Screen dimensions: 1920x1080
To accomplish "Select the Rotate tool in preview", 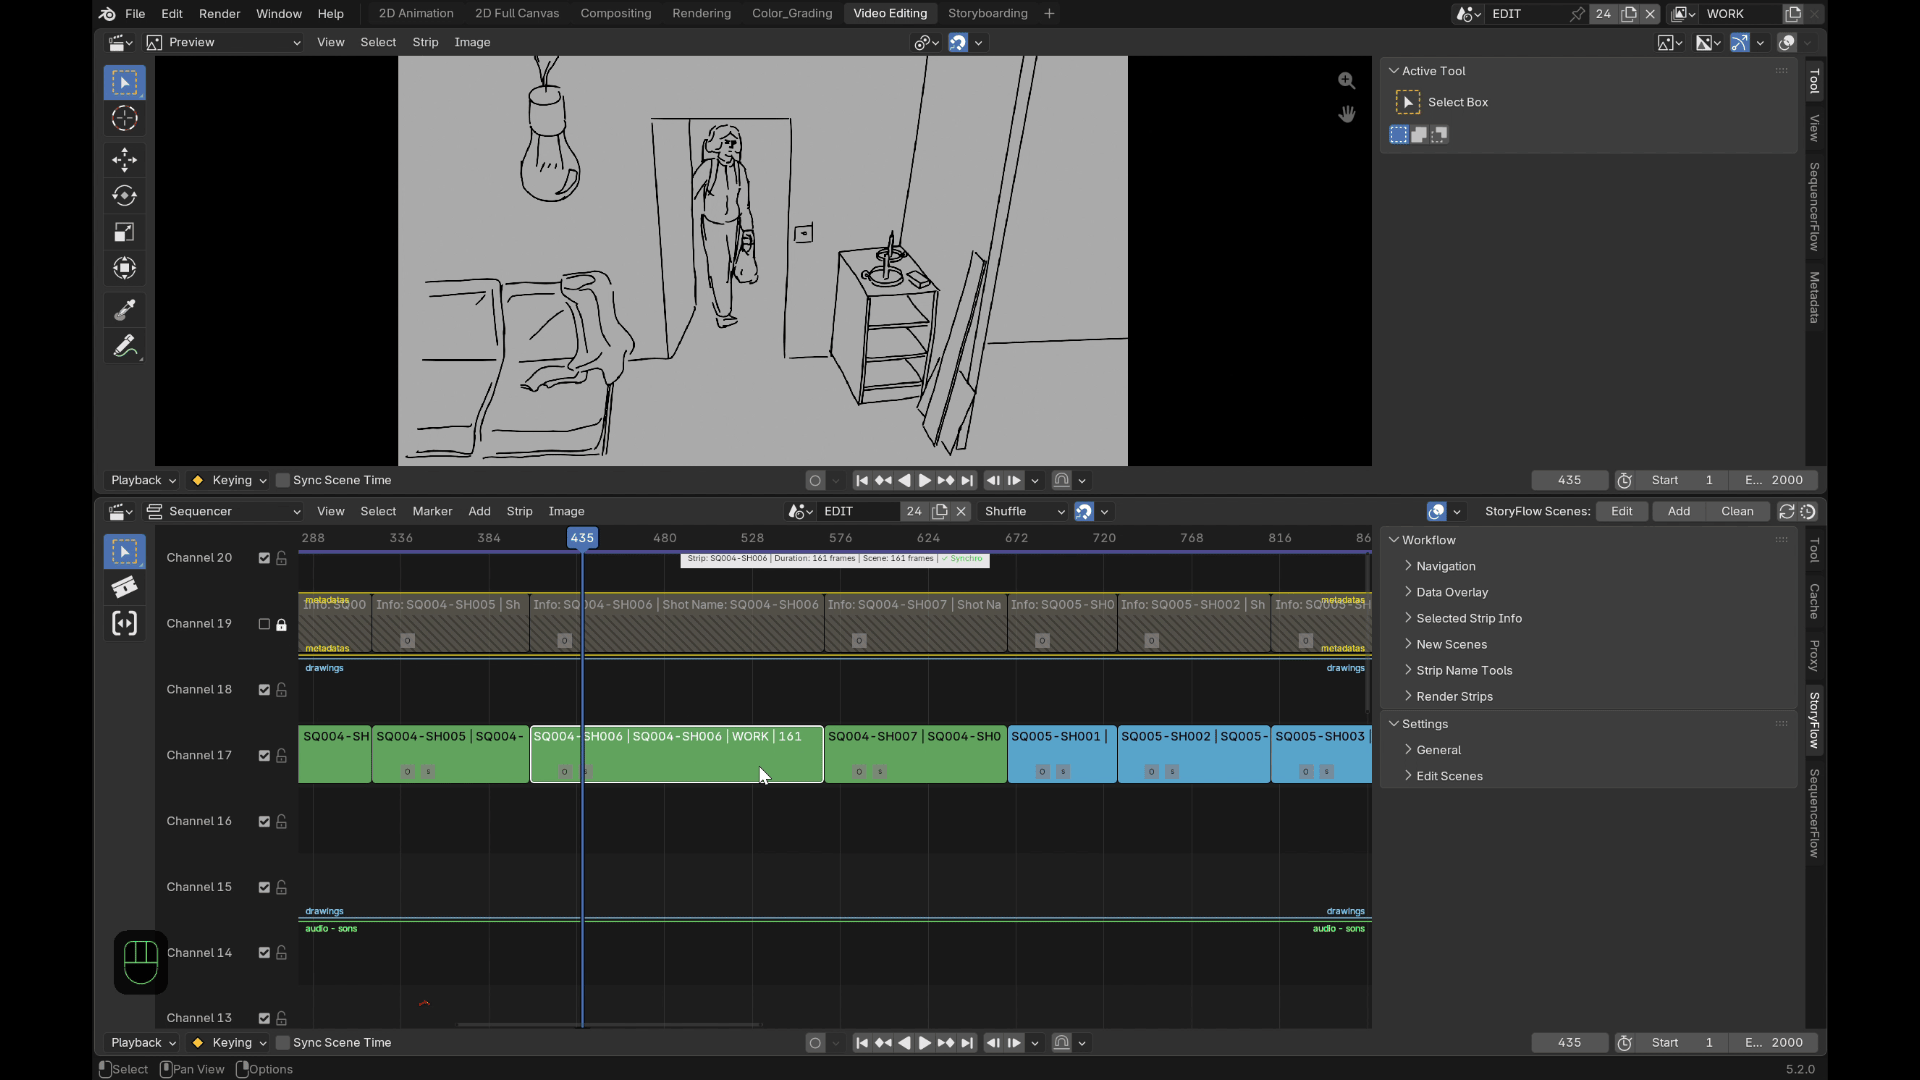I will pyautogui.click(x=124, y=196).
